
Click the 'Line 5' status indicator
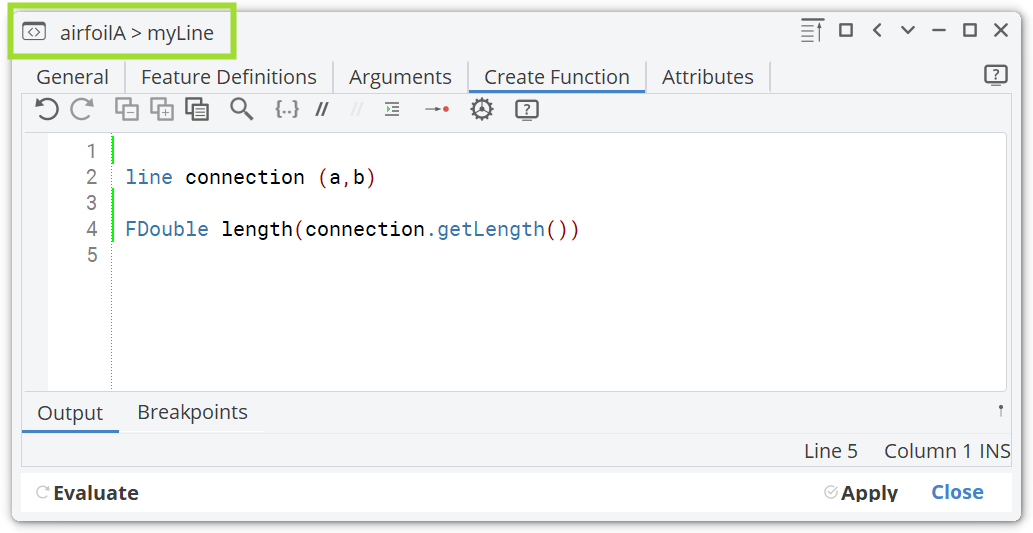pyautogui.click(x=831, y=451)
